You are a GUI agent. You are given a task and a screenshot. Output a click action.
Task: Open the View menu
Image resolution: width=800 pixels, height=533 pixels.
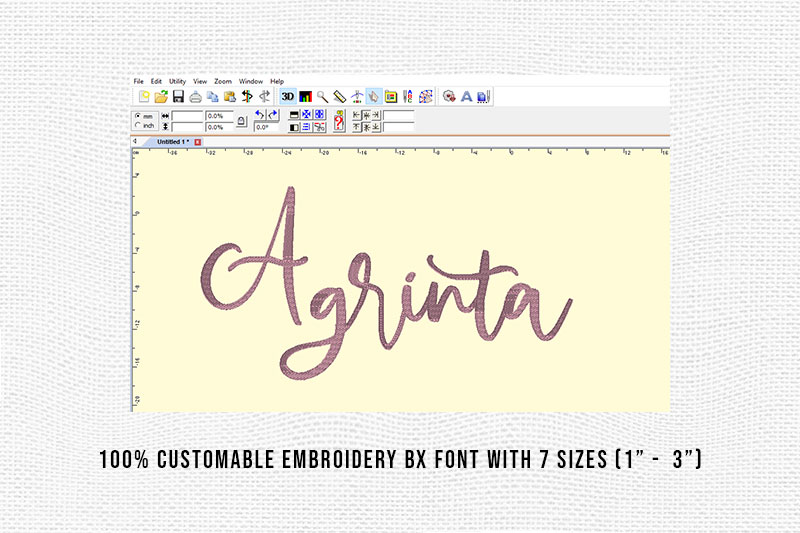pos(200,81)
